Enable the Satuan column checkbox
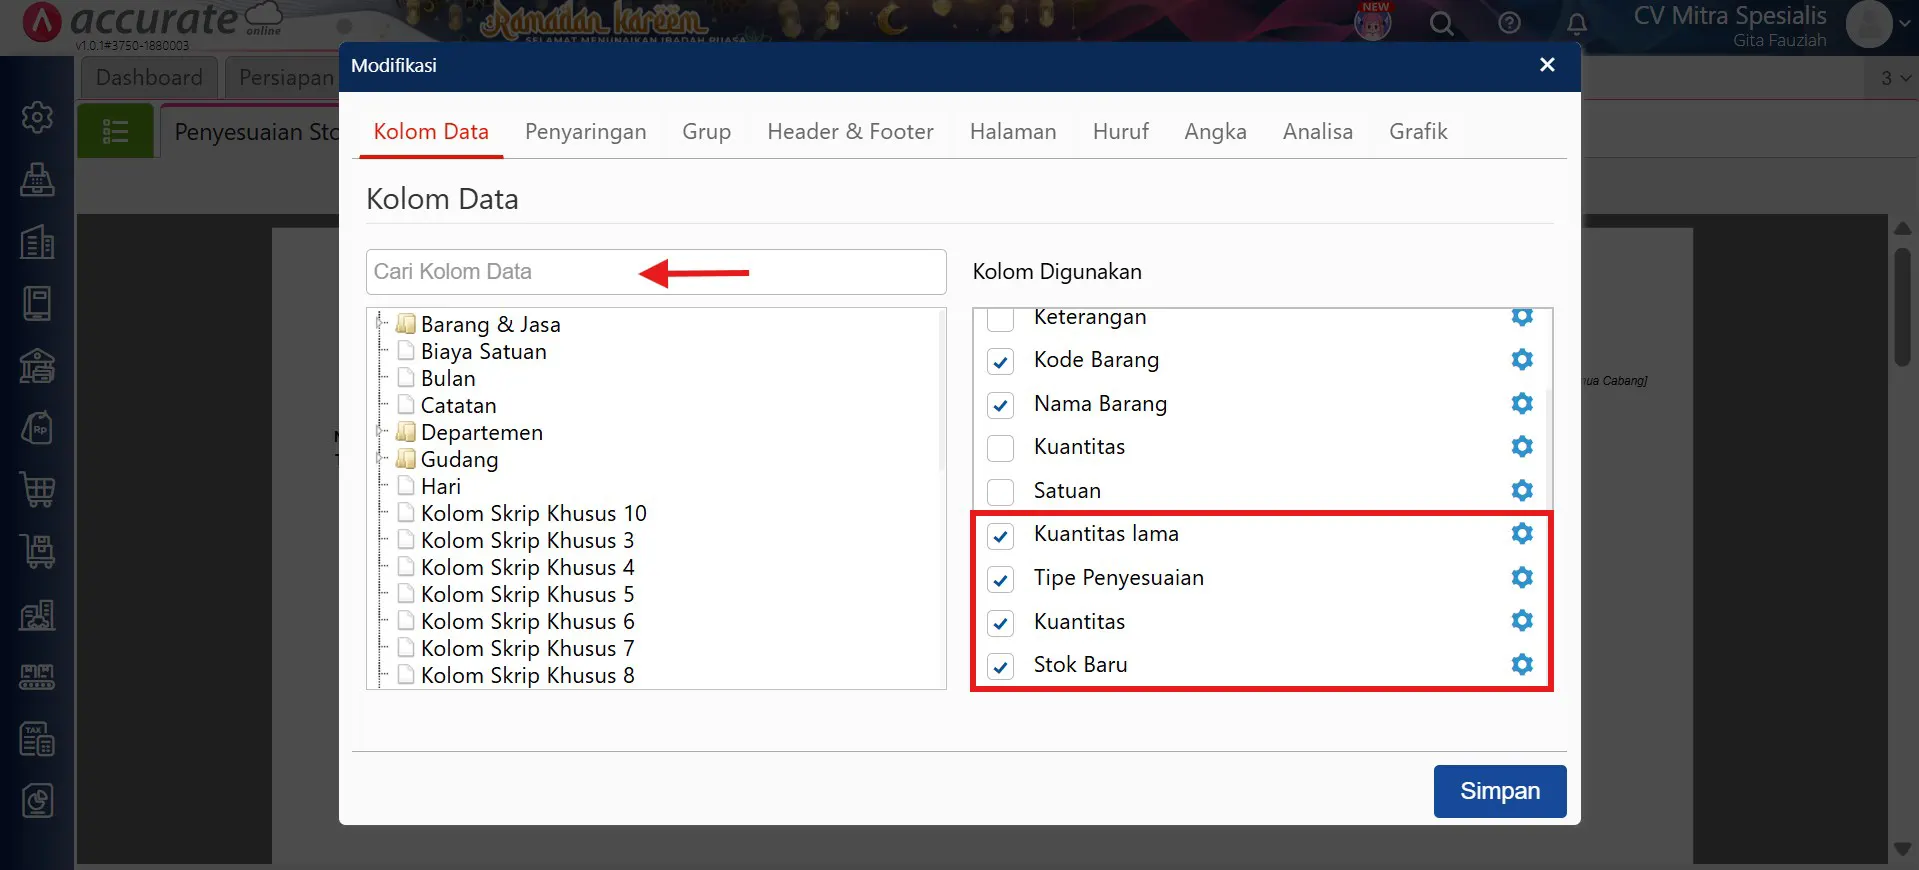The image size is (1919, 870). tap(1000, 492)
